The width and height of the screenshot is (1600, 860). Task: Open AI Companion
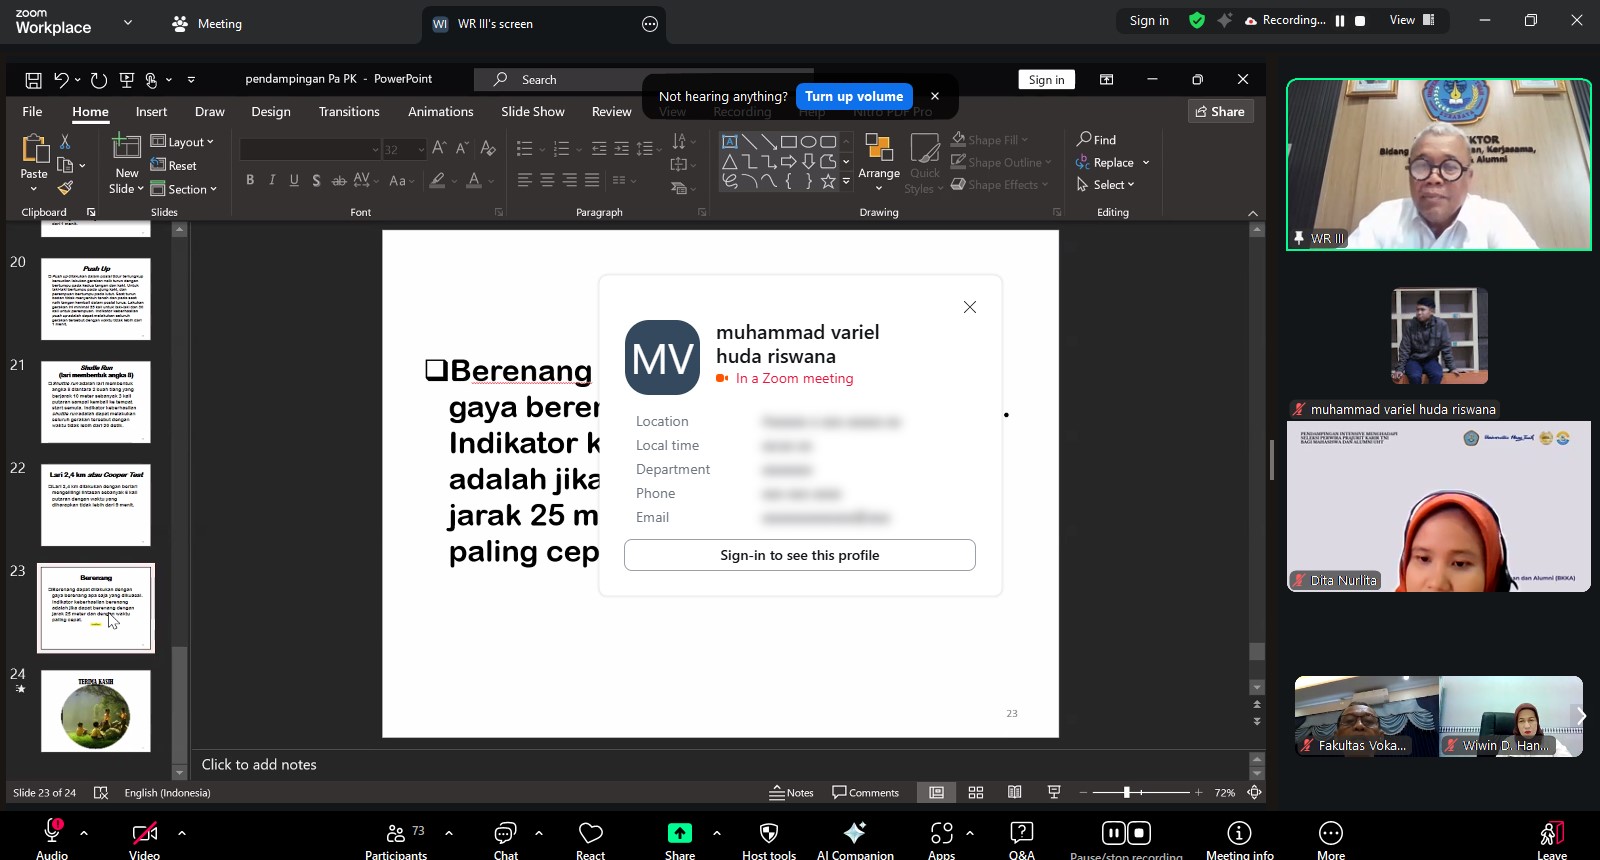[x=855, y=838]
